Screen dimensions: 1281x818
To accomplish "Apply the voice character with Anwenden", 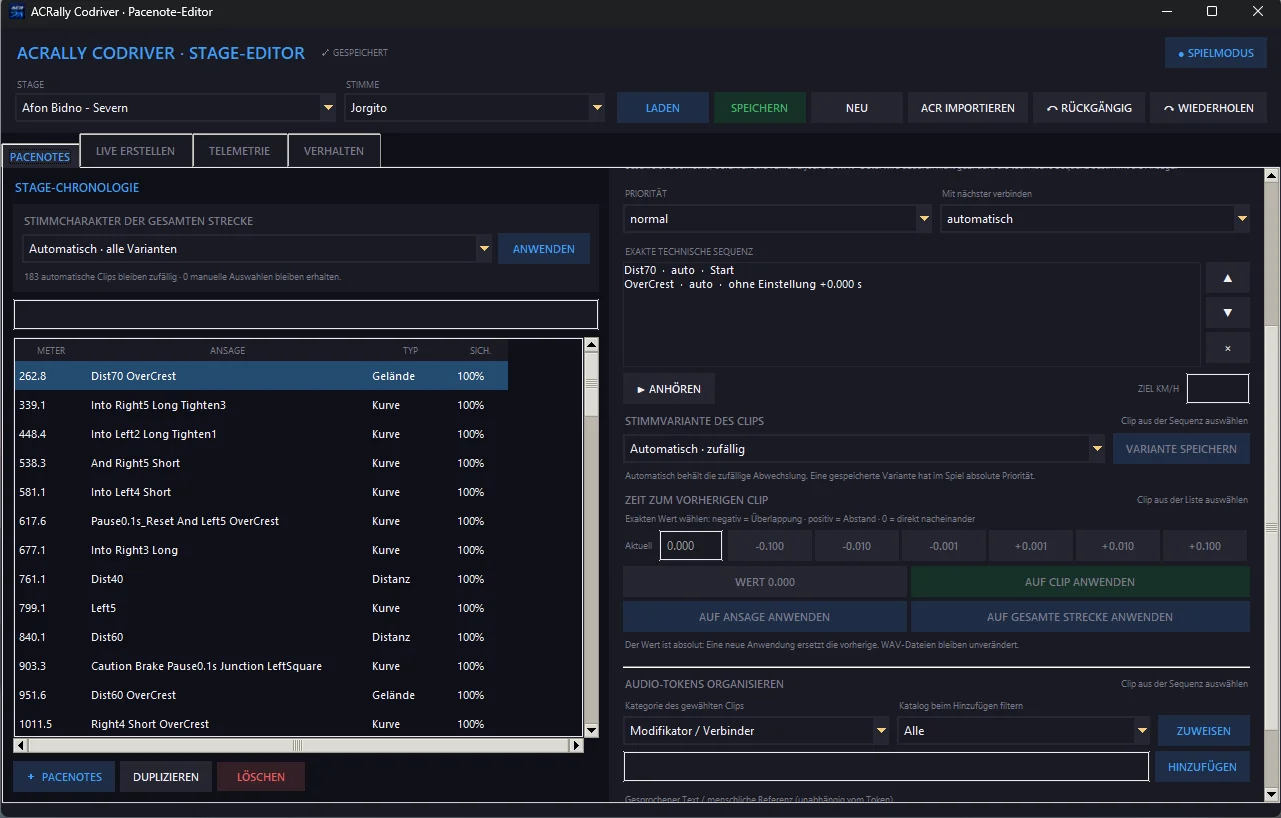I will [544, 249].
